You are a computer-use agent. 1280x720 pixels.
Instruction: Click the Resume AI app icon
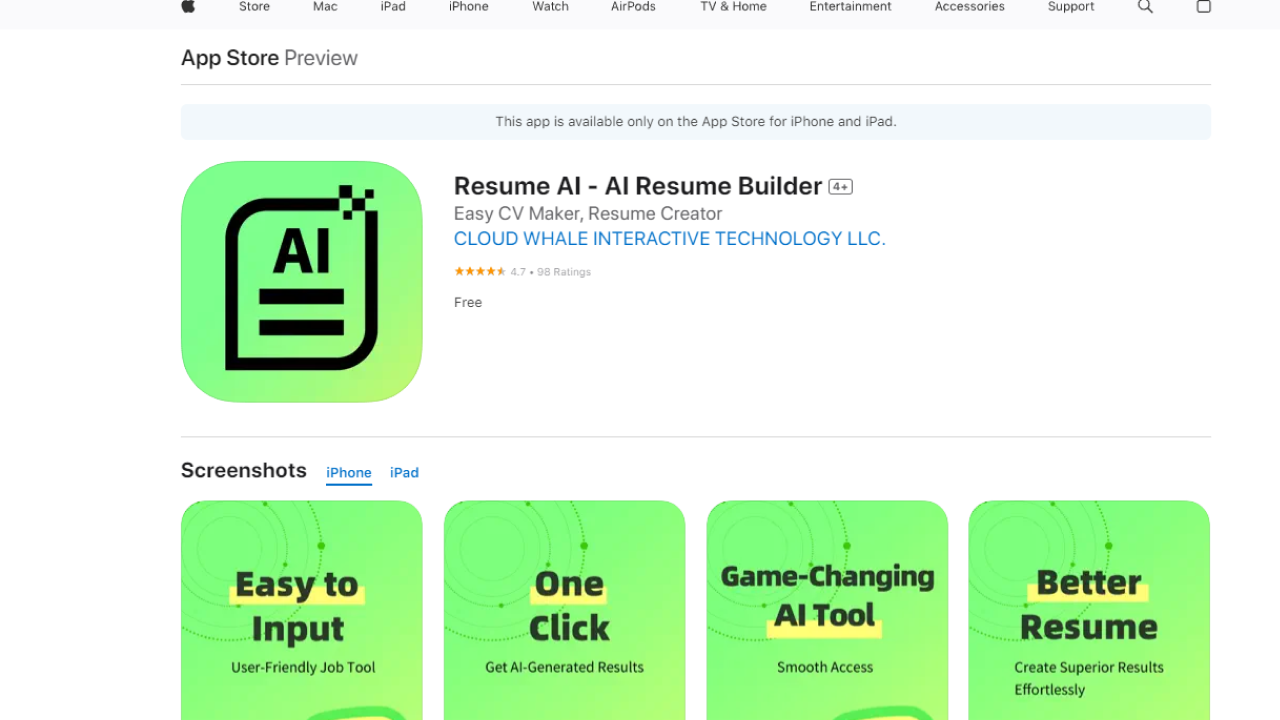pos(302,282)
